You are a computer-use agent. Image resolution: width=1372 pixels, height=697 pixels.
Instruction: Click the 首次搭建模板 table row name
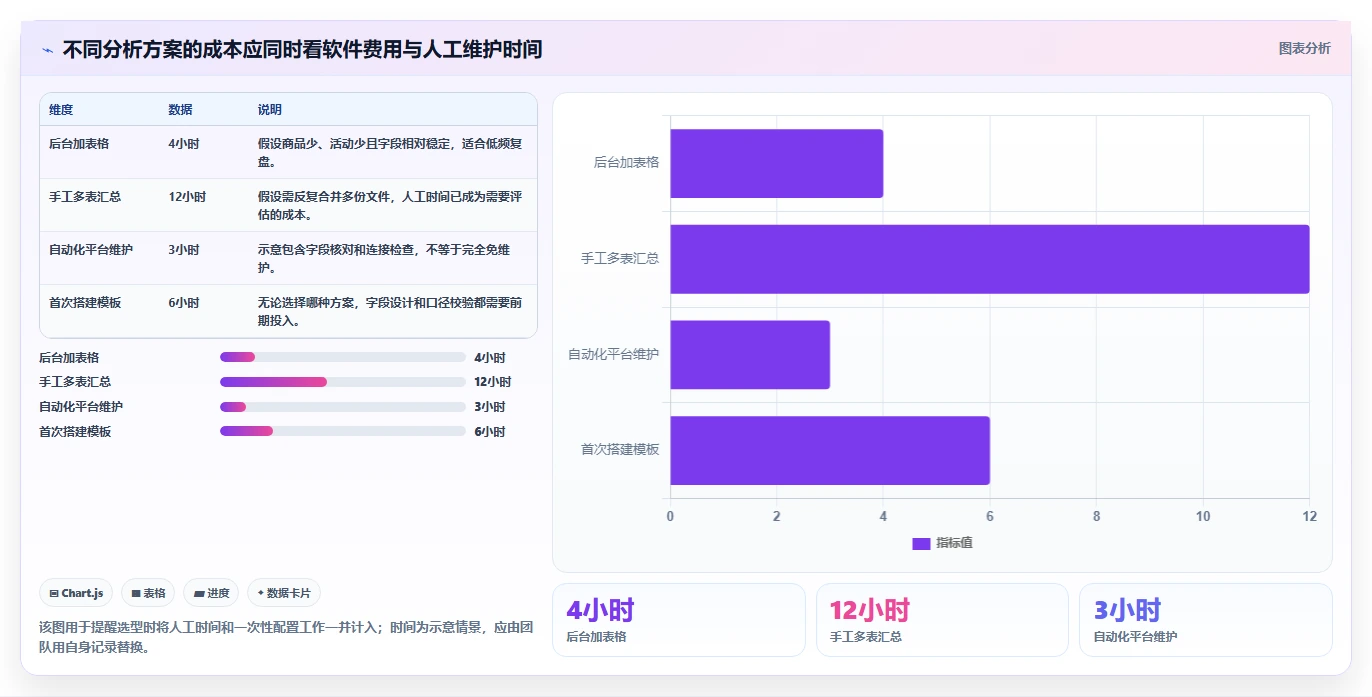click(85, 303)
